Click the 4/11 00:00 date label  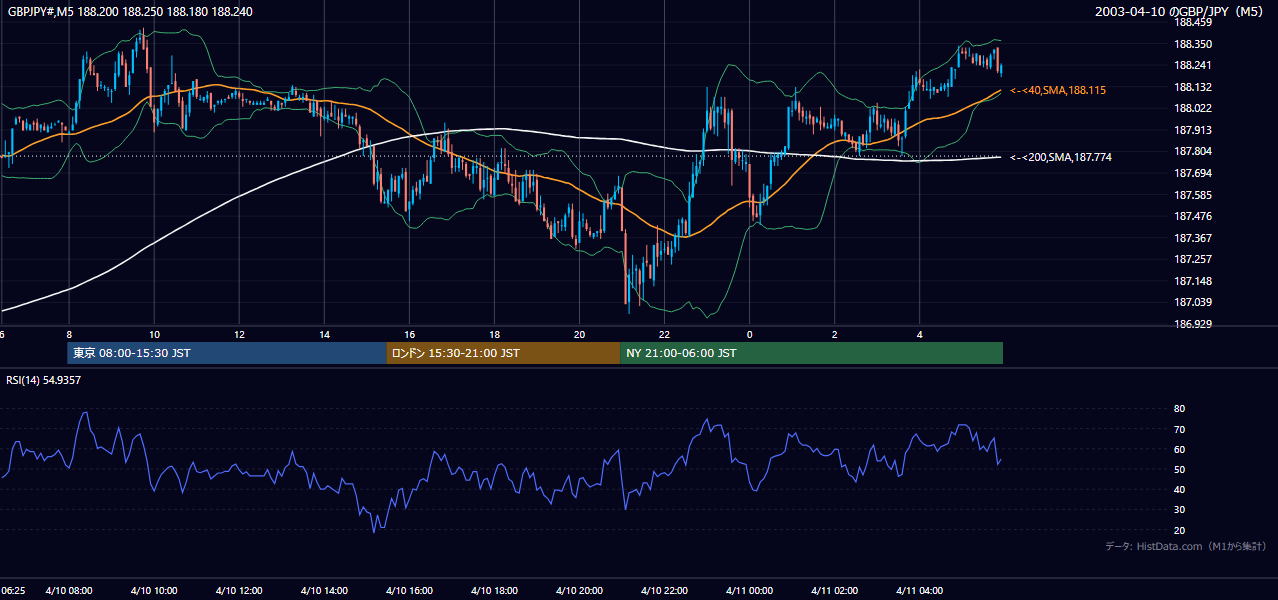[749, 591]
